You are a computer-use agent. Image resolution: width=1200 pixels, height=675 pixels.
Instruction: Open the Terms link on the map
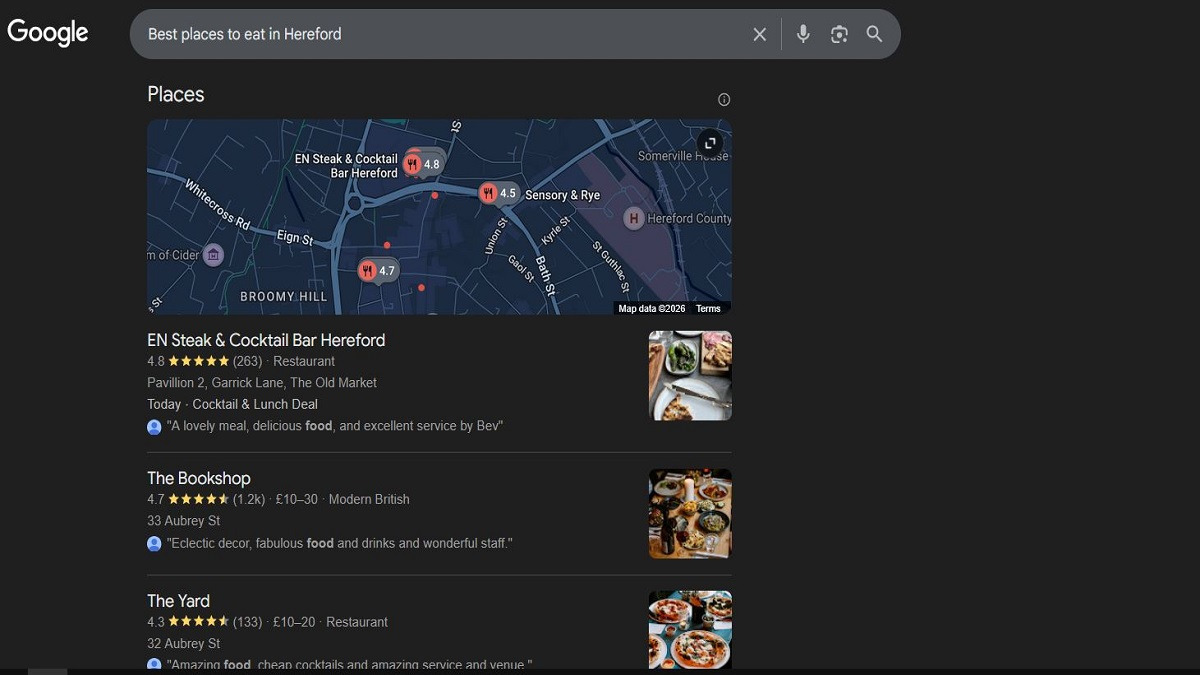pyautogui.click(x=708, y=308)
